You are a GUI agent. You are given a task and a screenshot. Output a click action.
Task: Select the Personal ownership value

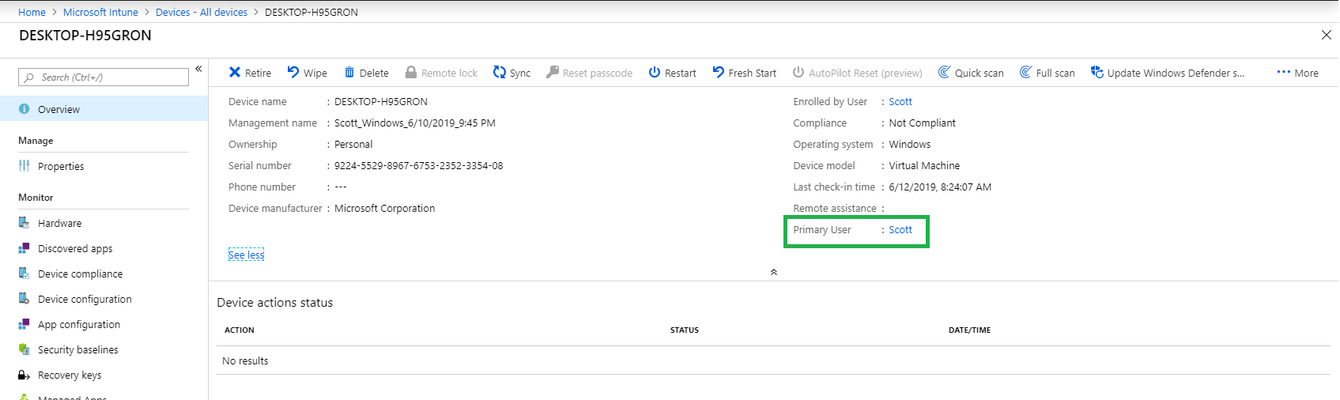(x=353, y=145)
